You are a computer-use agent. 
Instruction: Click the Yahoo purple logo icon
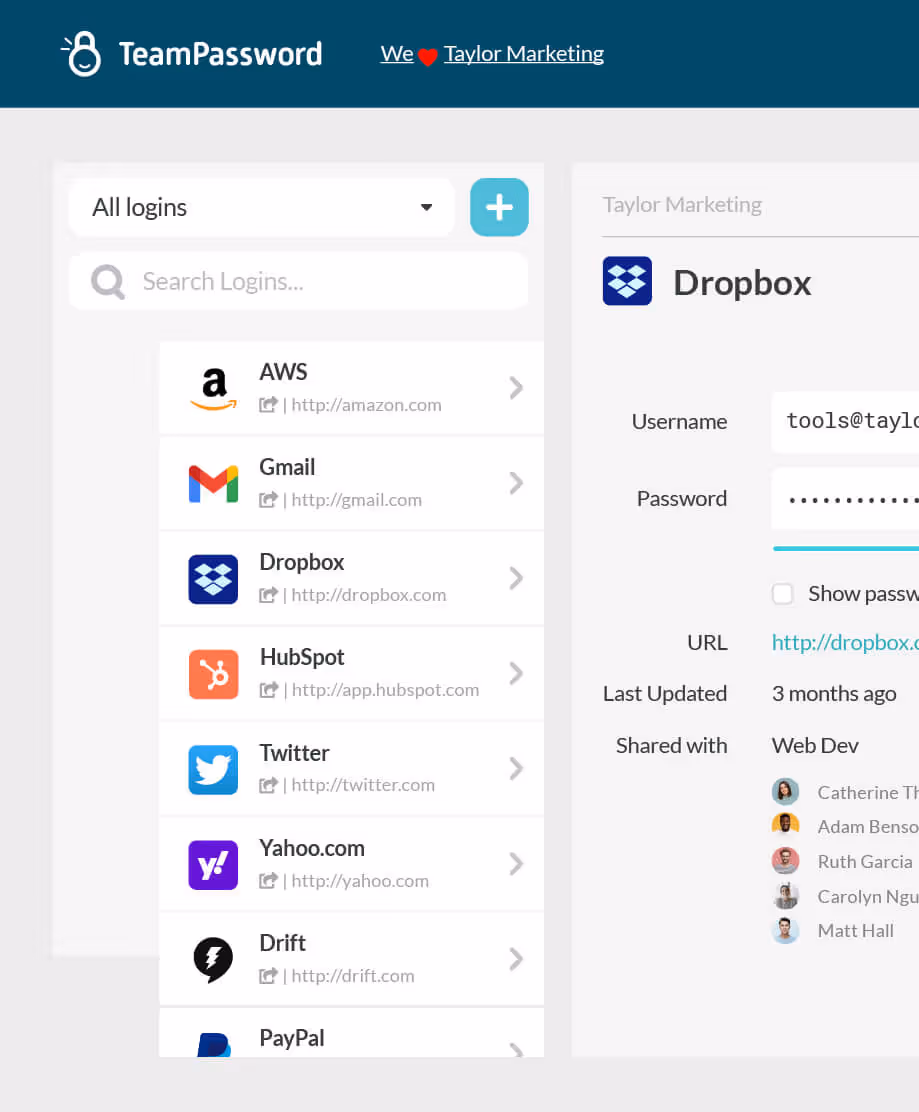[x=213, y=864]
